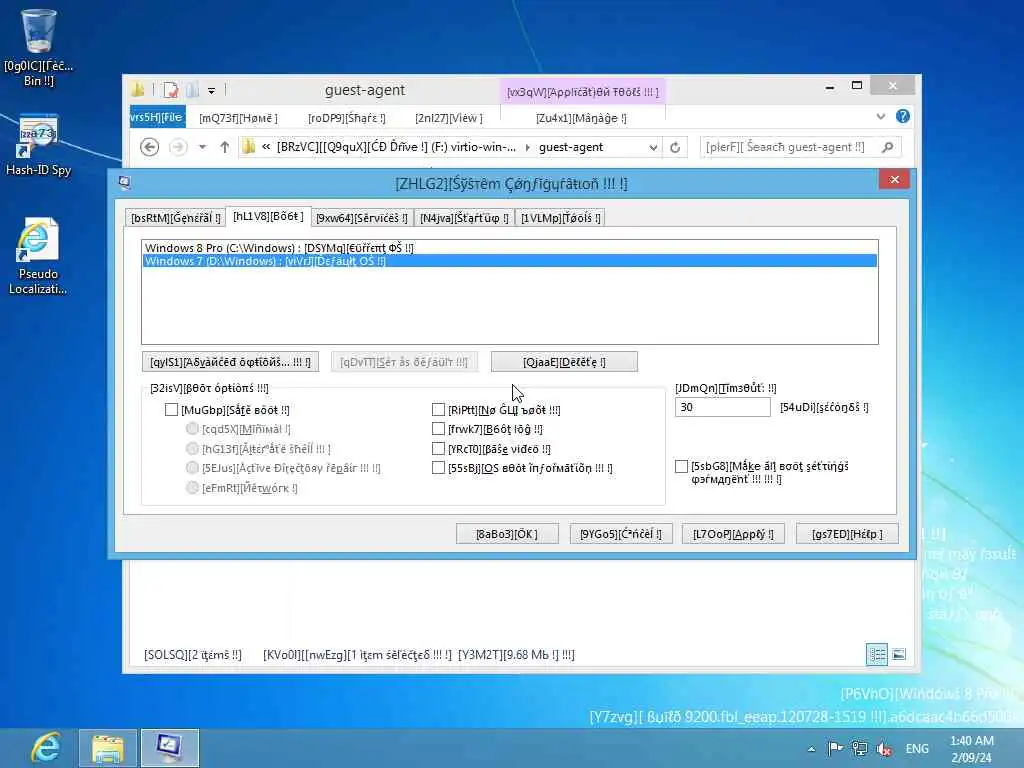Click Help in System Configuration
Image resolution: width=1024 pixels, height=768 pixels.
[x=847, y=534]
